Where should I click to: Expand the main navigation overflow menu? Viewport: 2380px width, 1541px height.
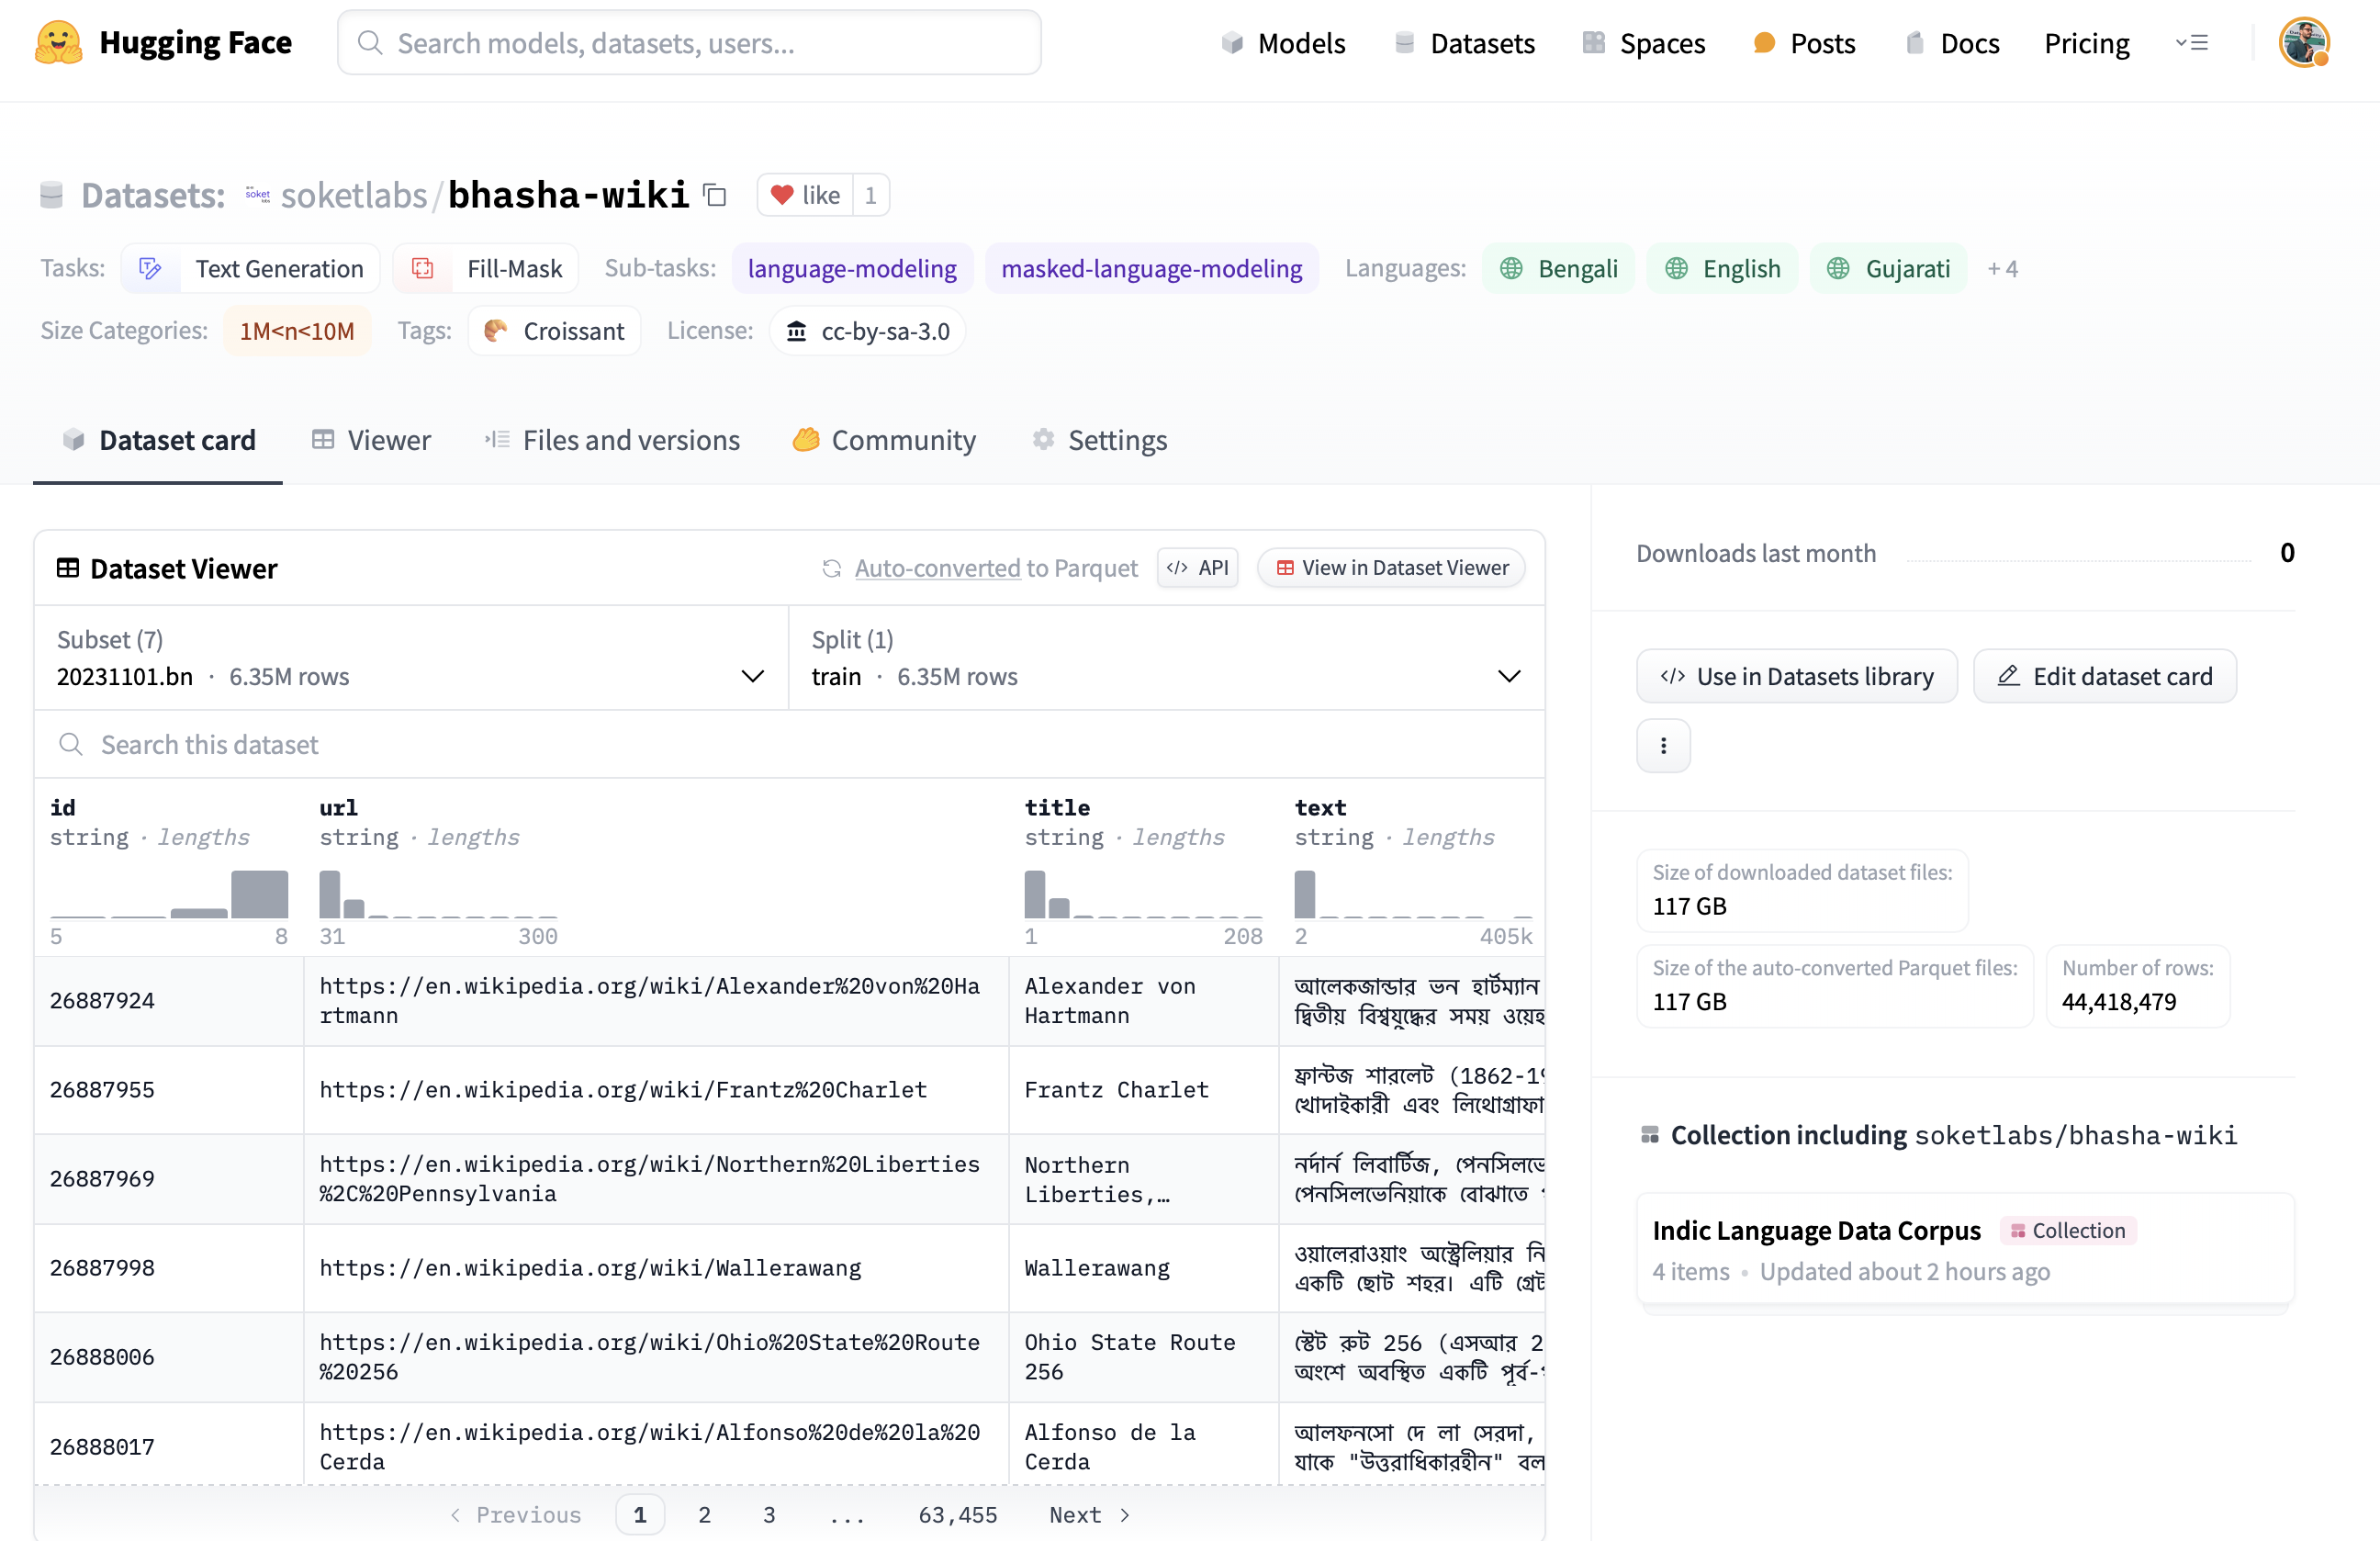tap(2191, 43)
